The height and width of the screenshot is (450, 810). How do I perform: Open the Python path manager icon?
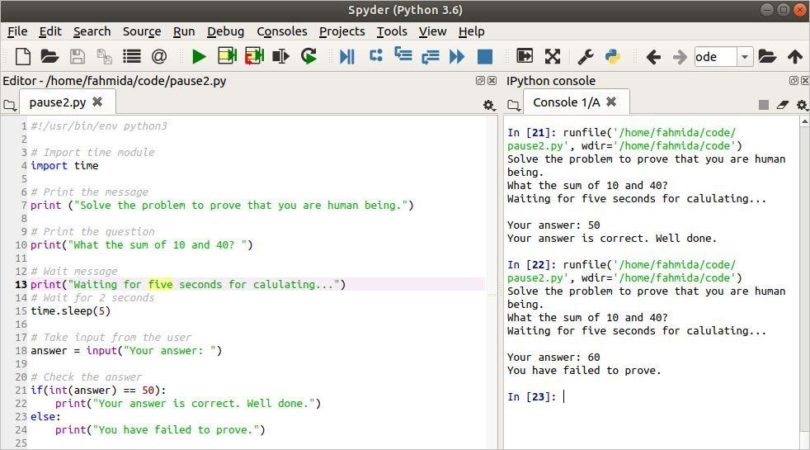click(x=613, y=57)
